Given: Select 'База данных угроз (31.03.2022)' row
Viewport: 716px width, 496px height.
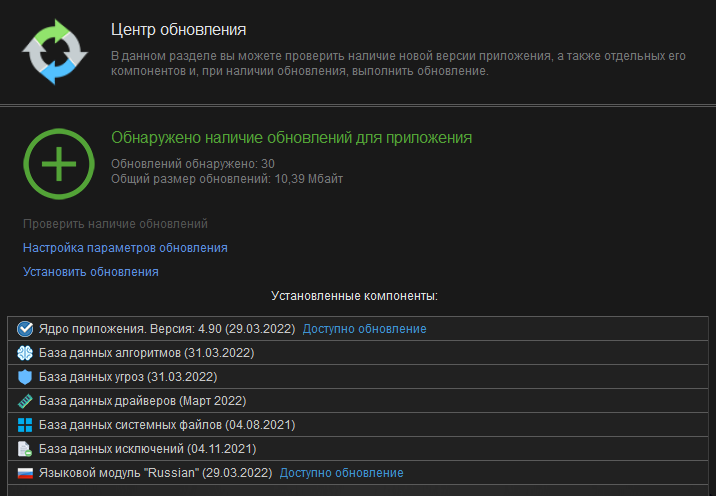Looking at the screenshot, I should pyautogui.click(x=358, y=377).
